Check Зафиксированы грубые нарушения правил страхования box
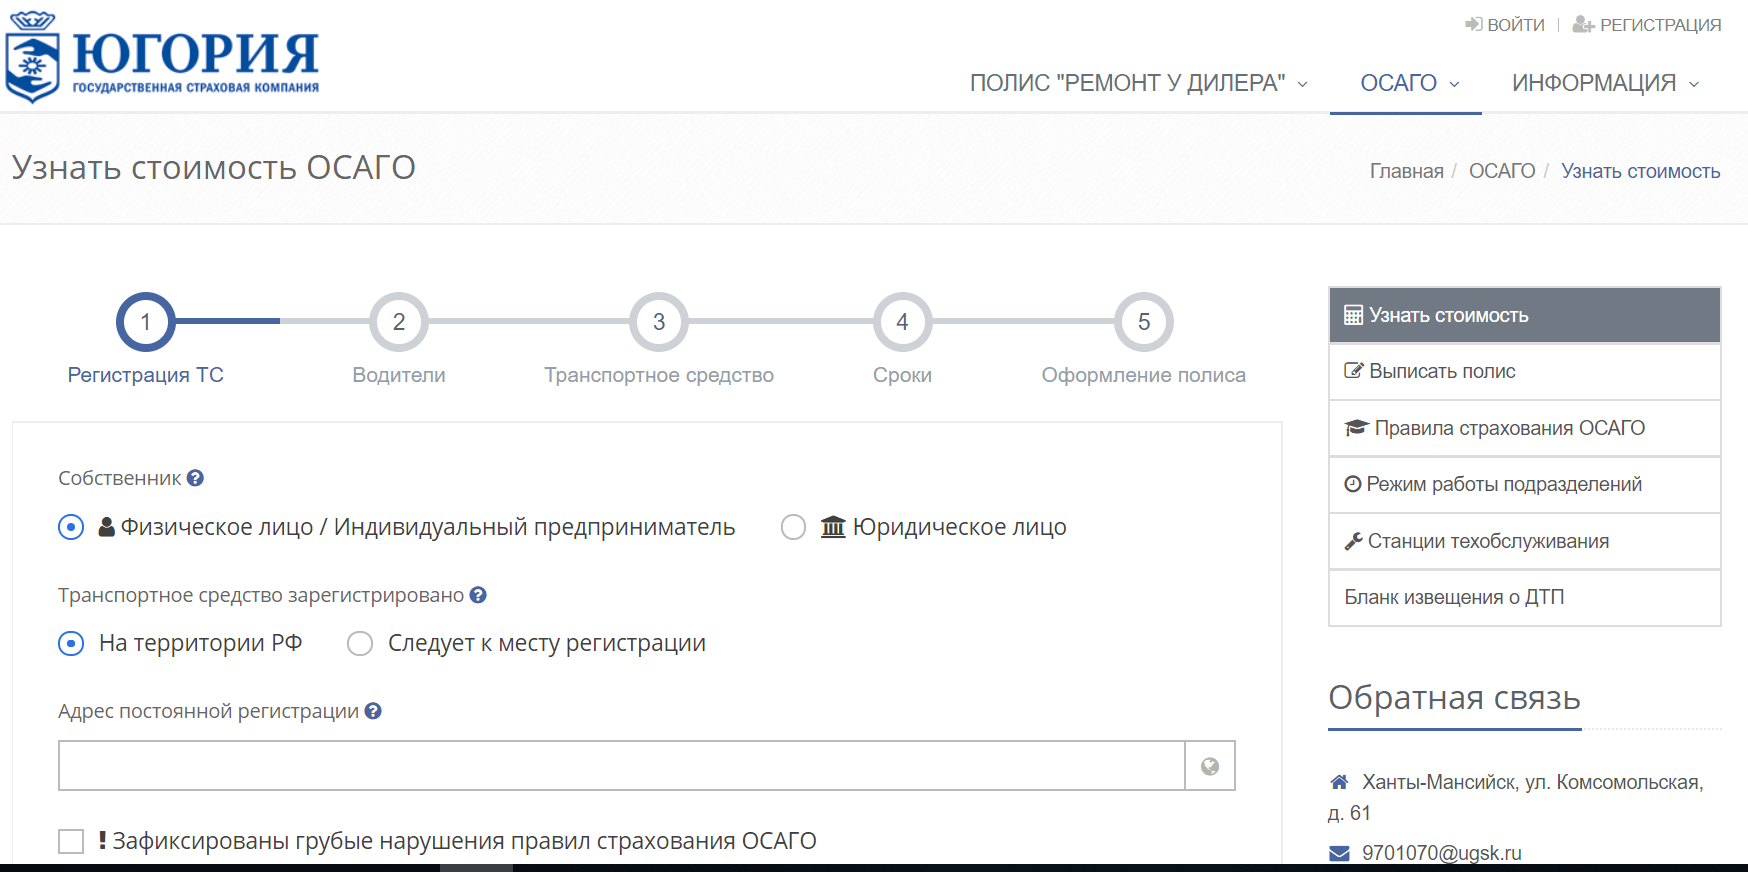Image resolution: width=1748 pixels, height=872 pixels. point(71,841)
